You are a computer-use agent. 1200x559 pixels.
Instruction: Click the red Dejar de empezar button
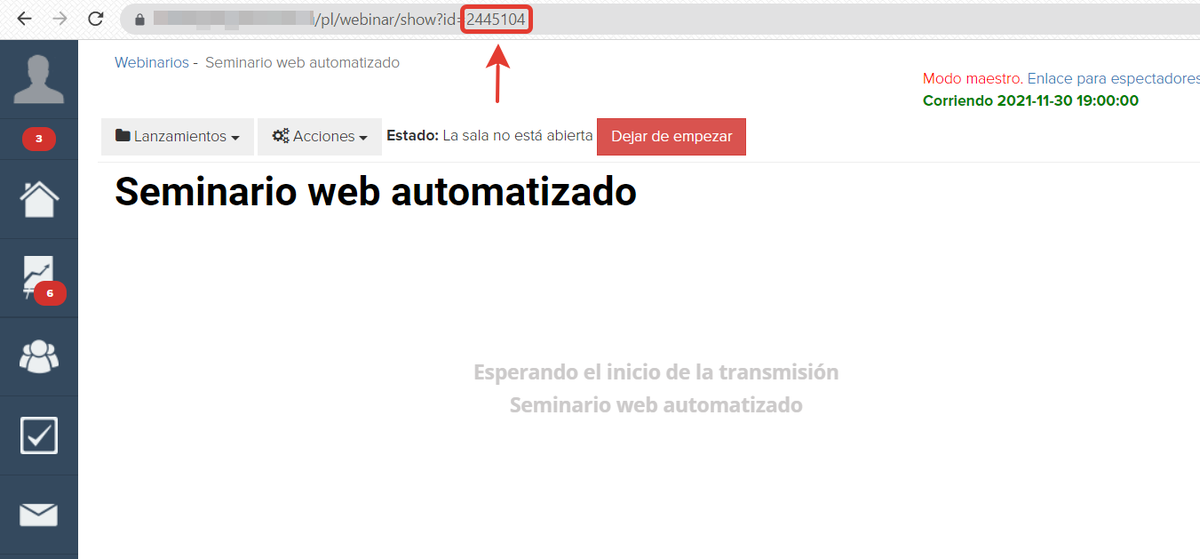pyautogui.click(x=671, y=137)
